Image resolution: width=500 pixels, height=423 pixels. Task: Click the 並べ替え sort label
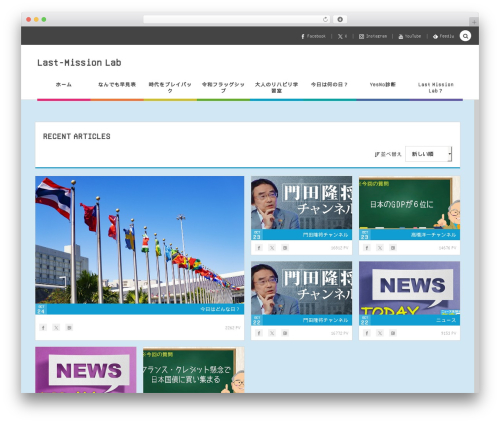tap(388, 154)
